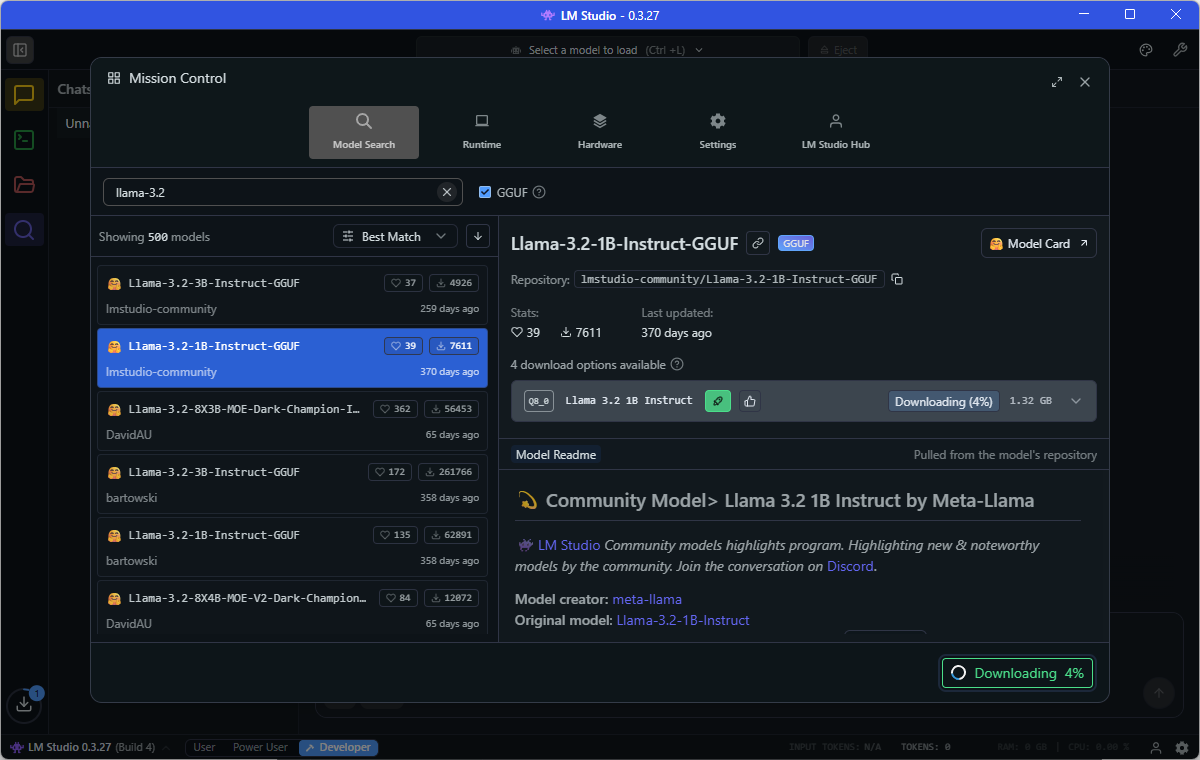Click the thumbs-up icon on the Q8_0 row
Screen dimensions: 1200x760
750,401
